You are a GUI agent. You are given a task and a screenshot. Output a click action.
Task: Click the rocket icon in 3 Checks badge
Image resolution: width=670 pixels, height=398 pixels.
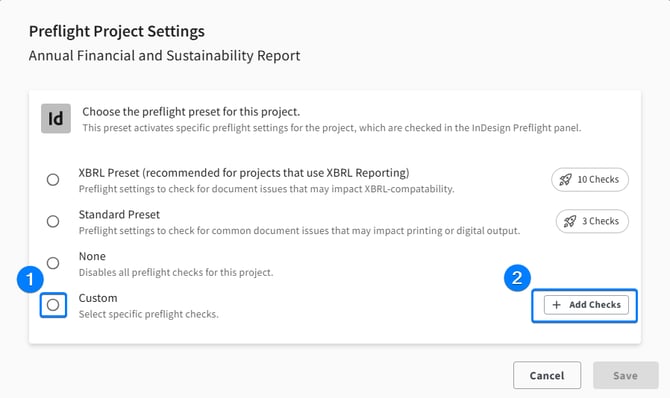point(570,221)
